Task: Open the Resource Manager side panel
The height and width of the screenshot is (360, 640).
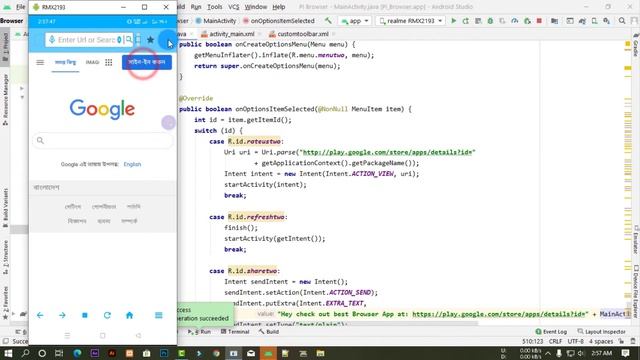Action: (5, 100)
